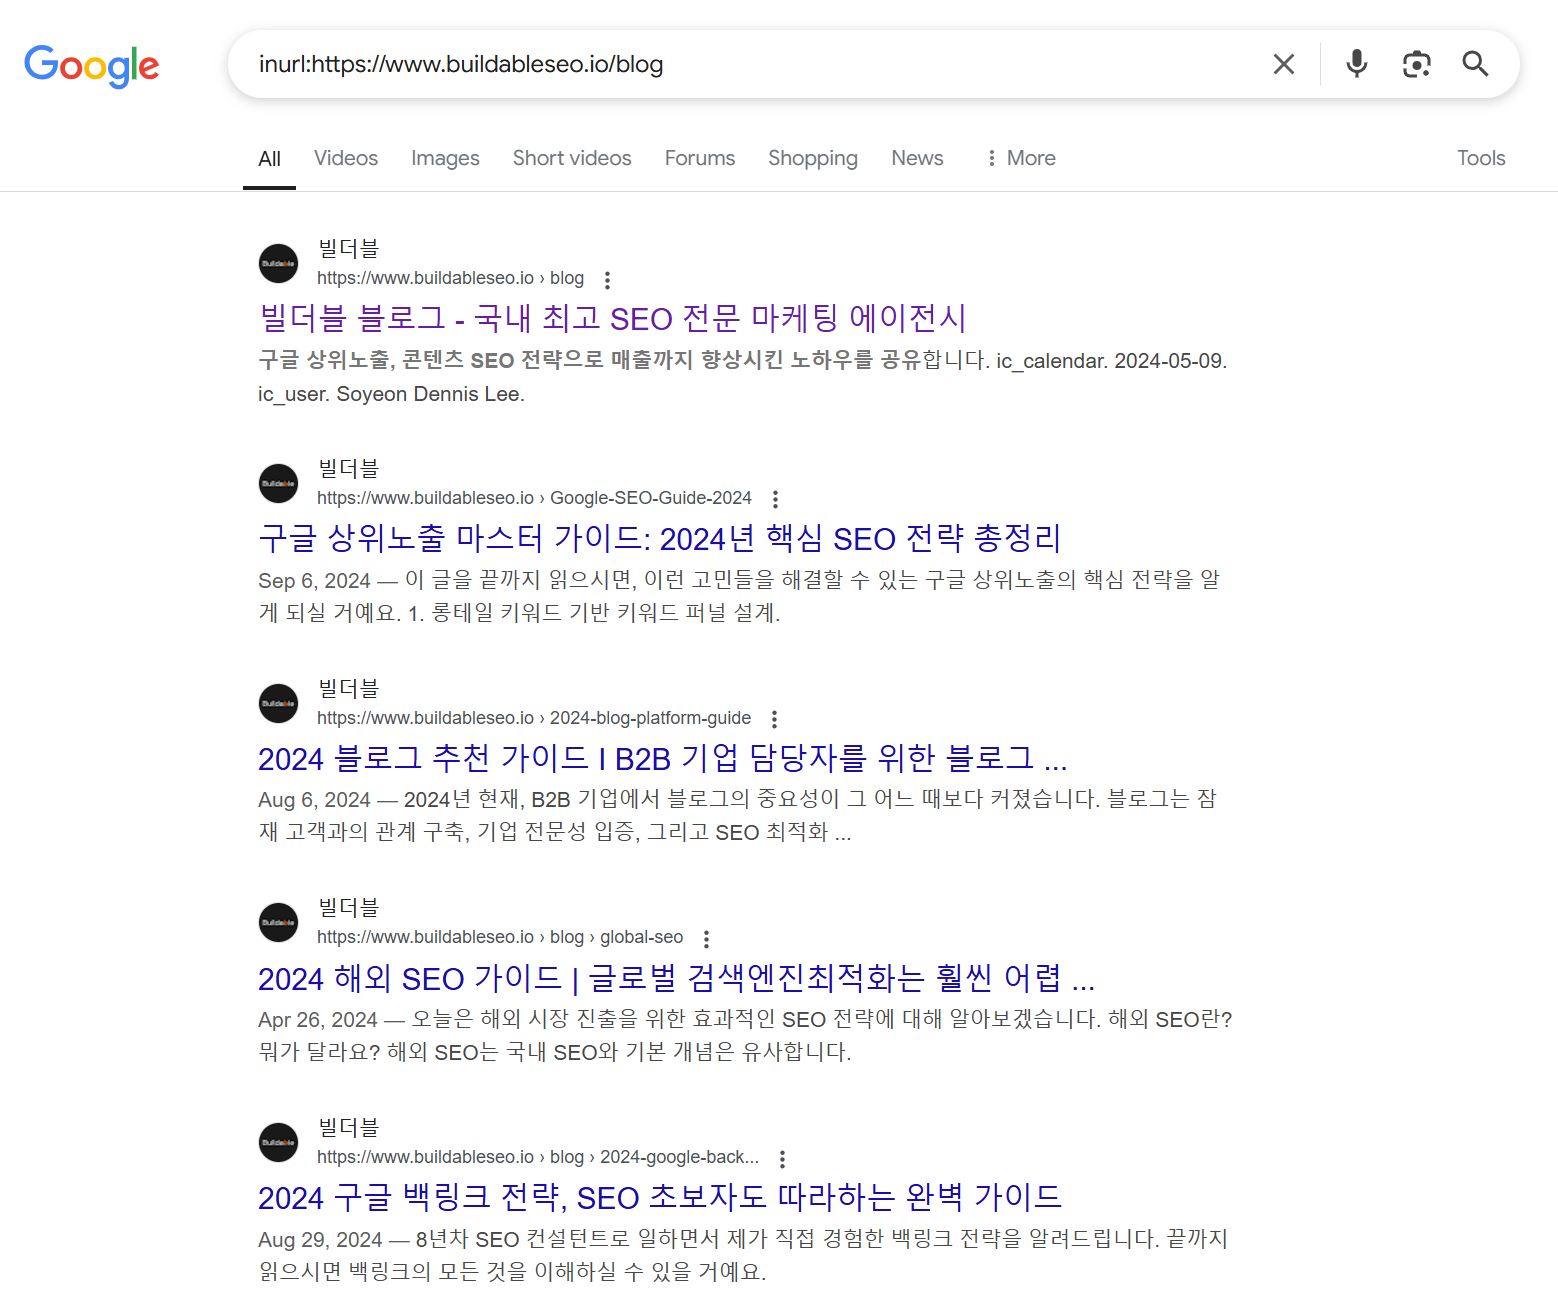
Task: Open the Short videos tab
Action: click(x=572, y=158)
